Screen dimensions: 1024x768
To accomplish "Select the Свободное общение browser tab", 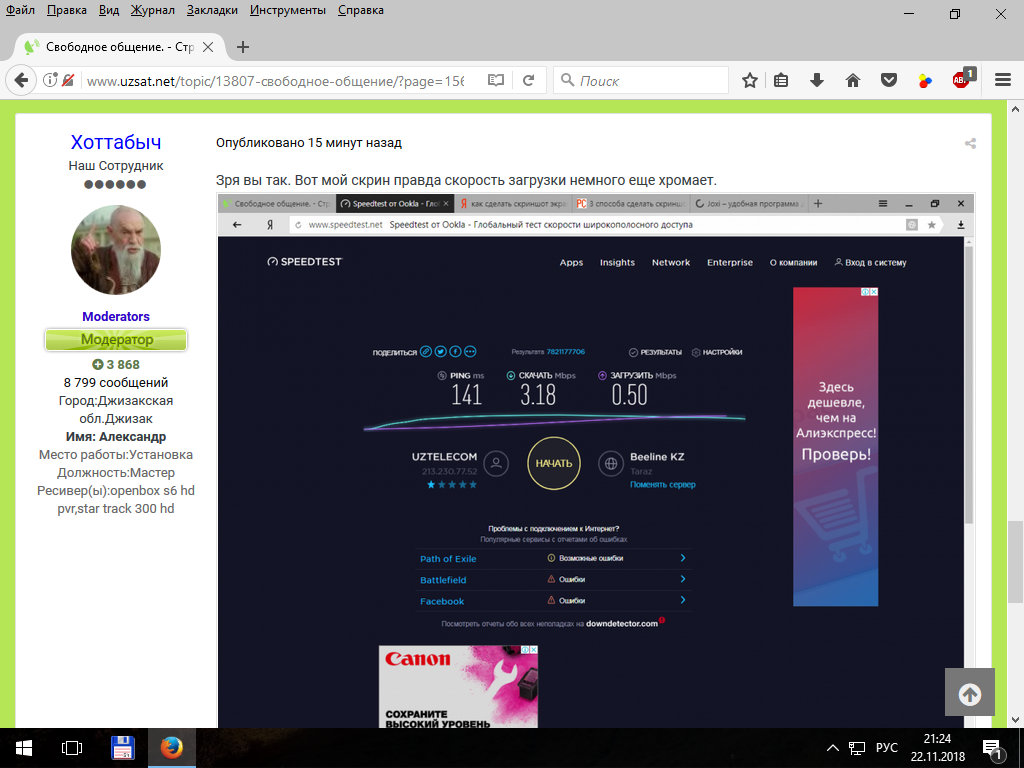I will pos(118,47).
